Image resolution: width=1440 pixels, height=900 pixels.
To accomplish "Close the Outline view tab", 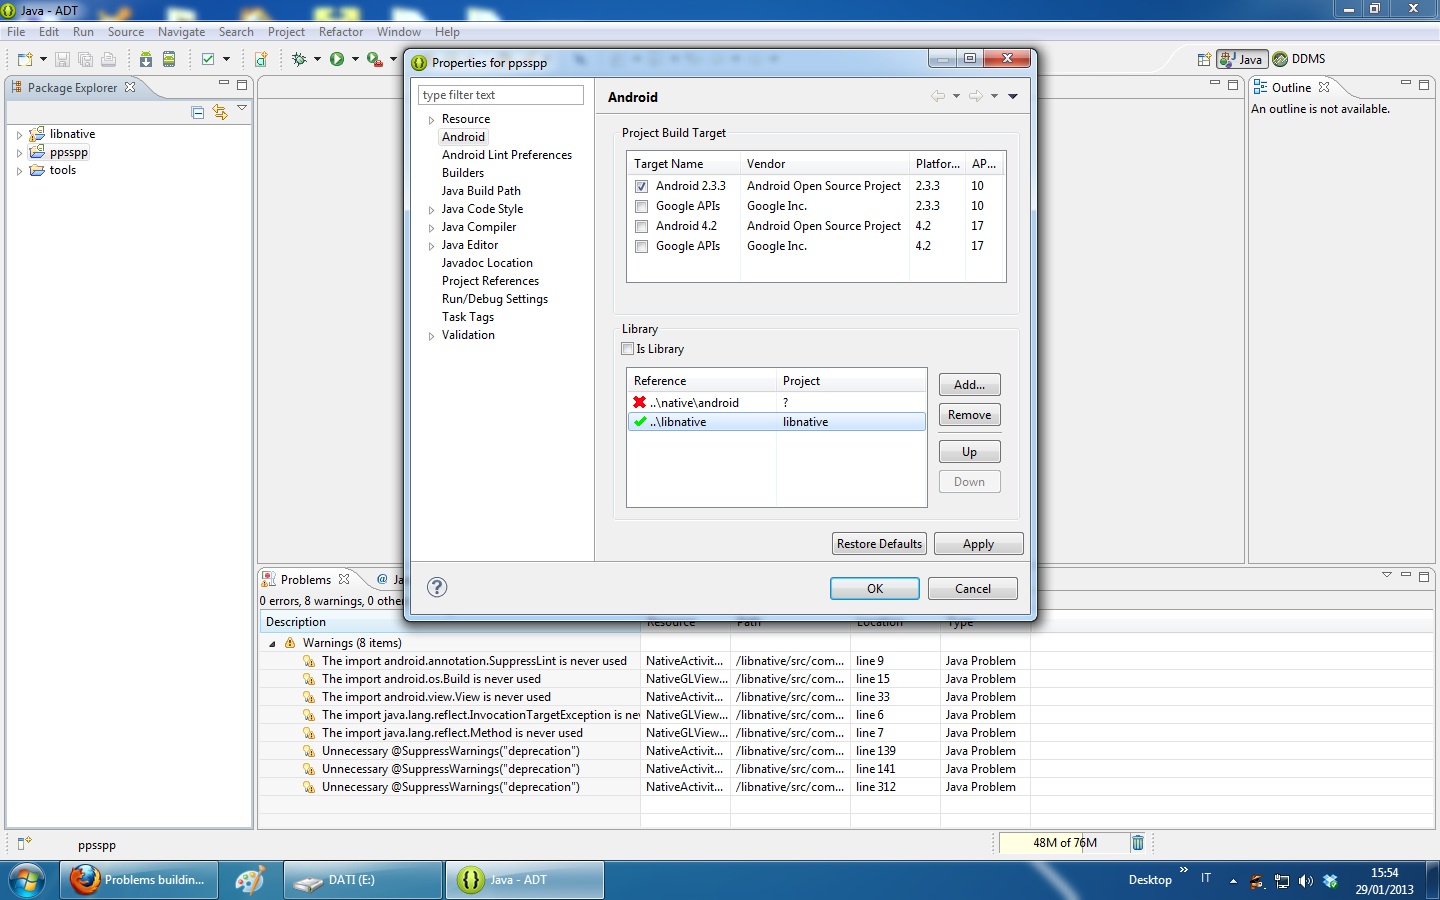I will [x=1324, y=87].
